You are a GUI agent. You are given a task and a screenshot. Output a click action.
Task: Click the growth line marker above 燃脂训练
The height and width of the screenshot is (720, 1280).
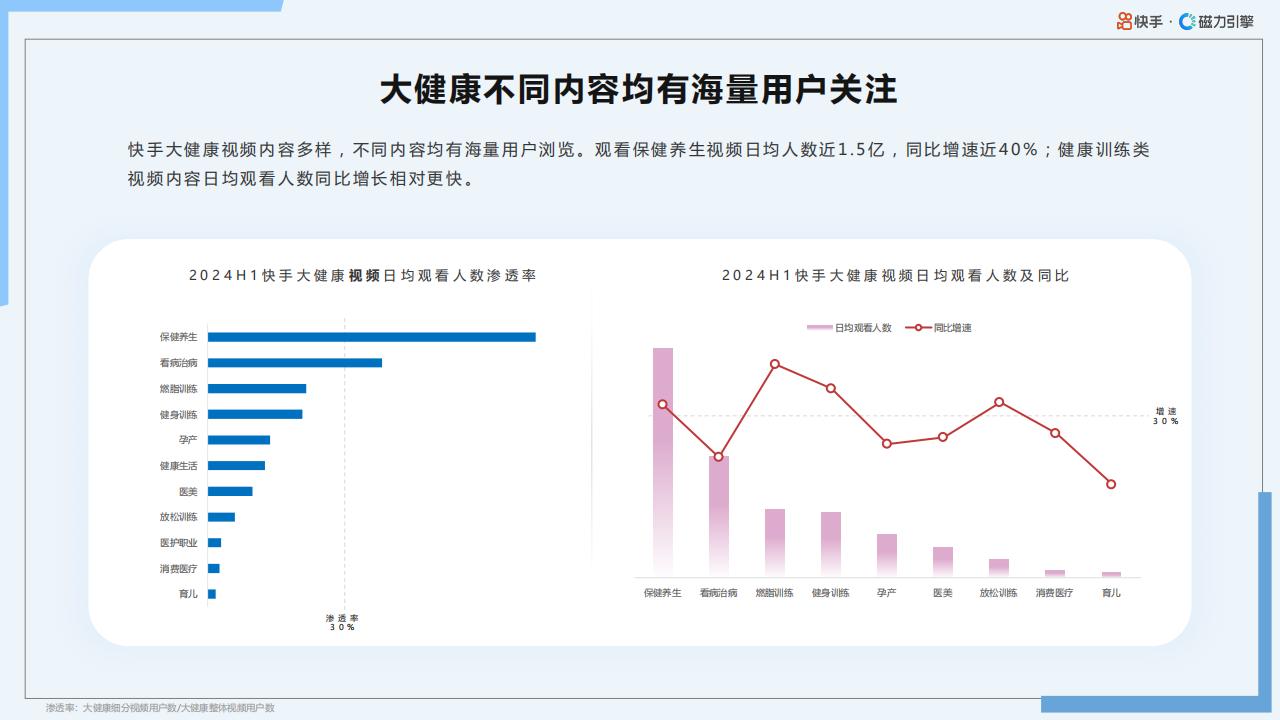tap(775, 364)
